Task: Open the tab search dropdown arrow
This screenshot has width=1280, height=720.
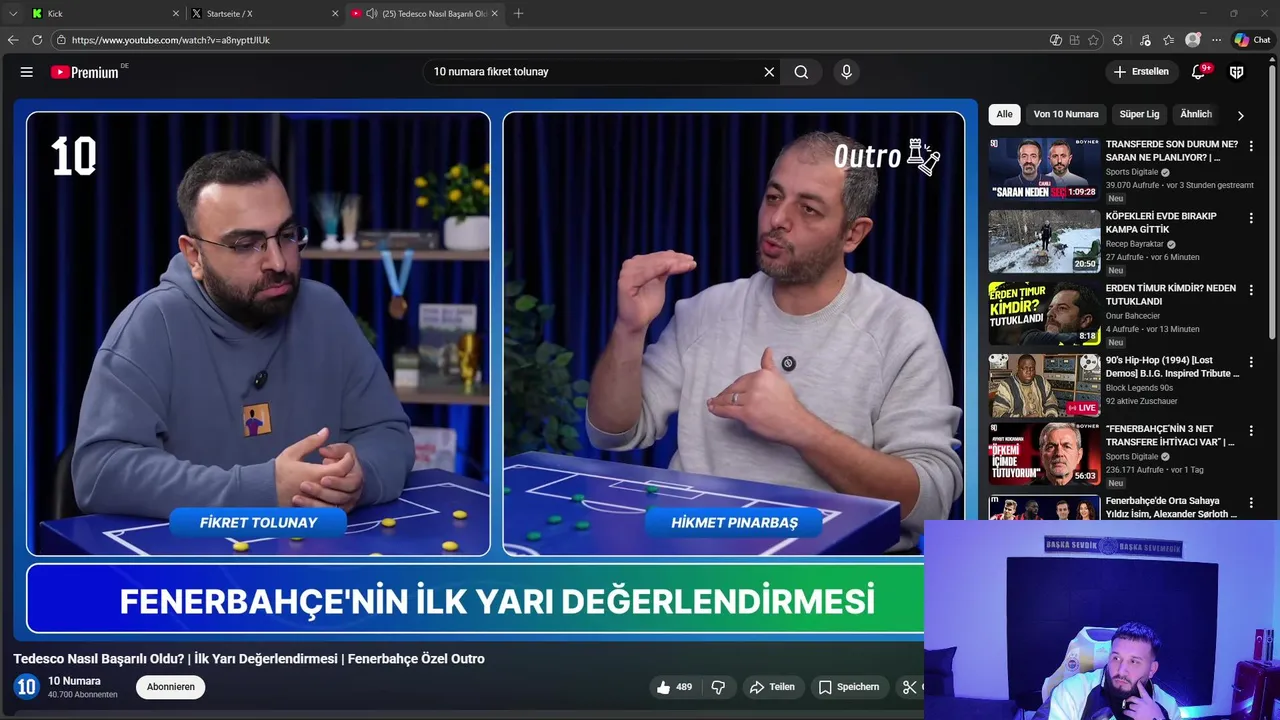Action: coord(13,14)
